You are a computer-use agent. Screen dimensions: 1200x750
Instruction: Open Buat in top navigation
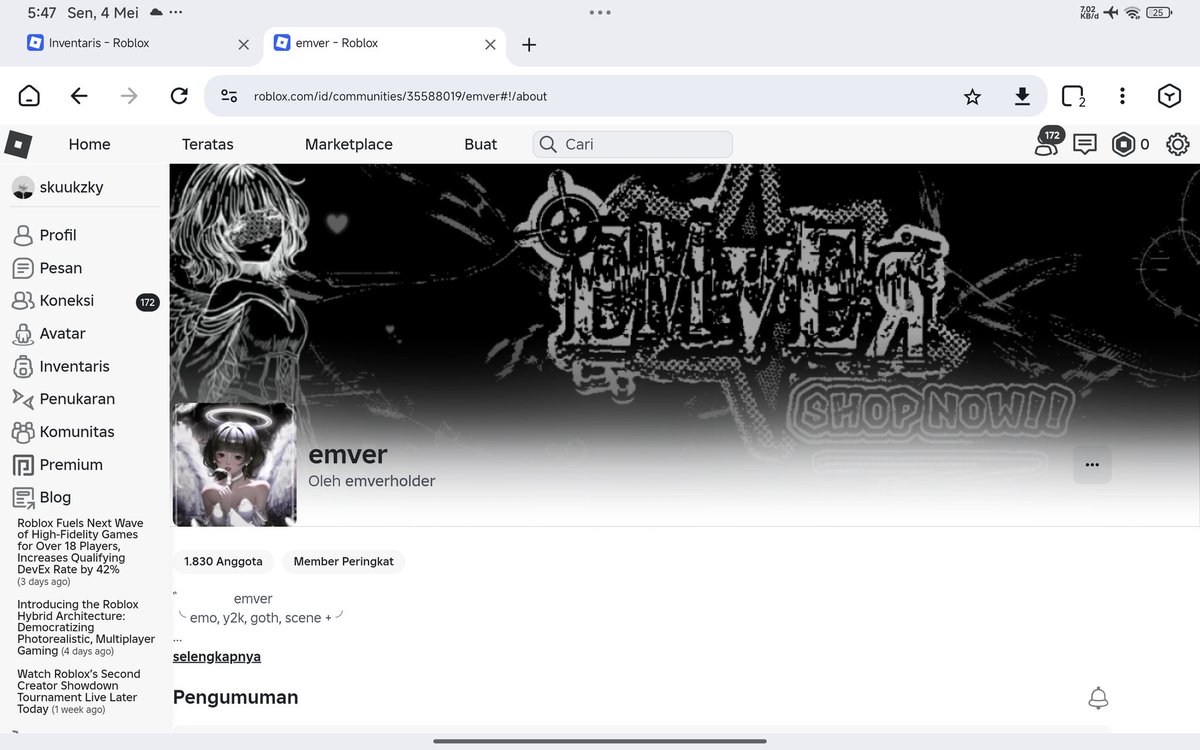(481, 144)
